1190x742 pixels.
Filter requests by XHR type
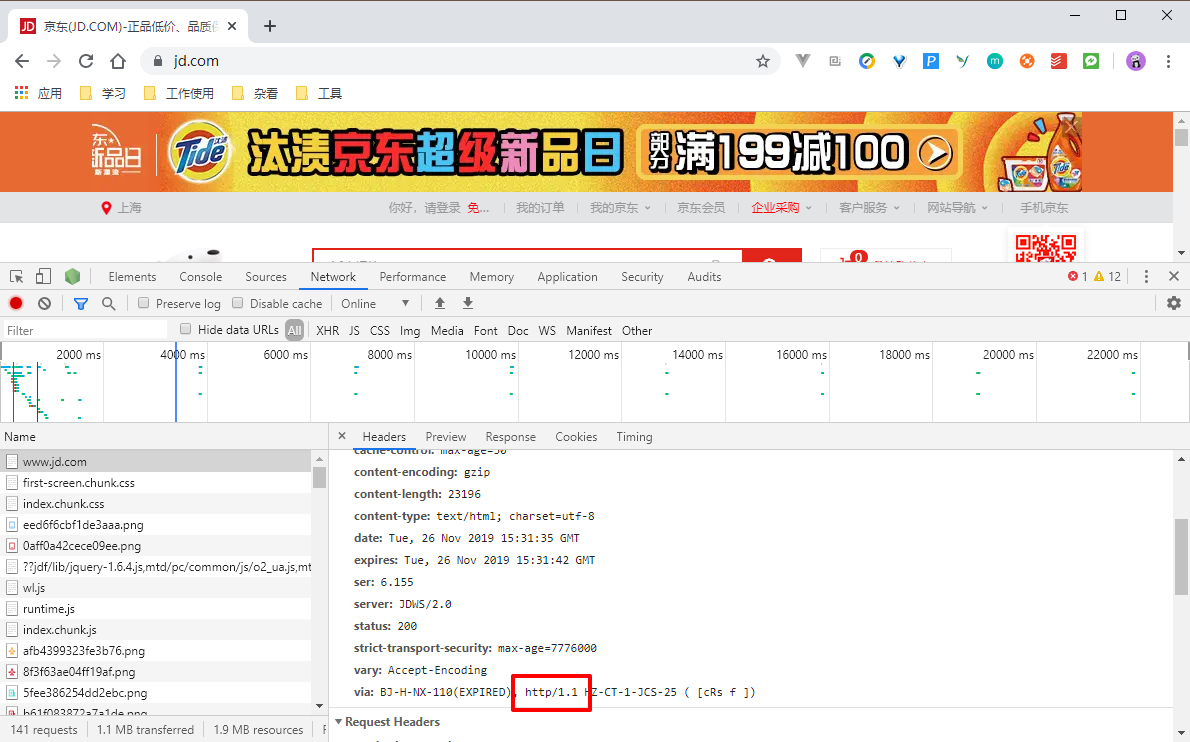(x=327, y=331)
